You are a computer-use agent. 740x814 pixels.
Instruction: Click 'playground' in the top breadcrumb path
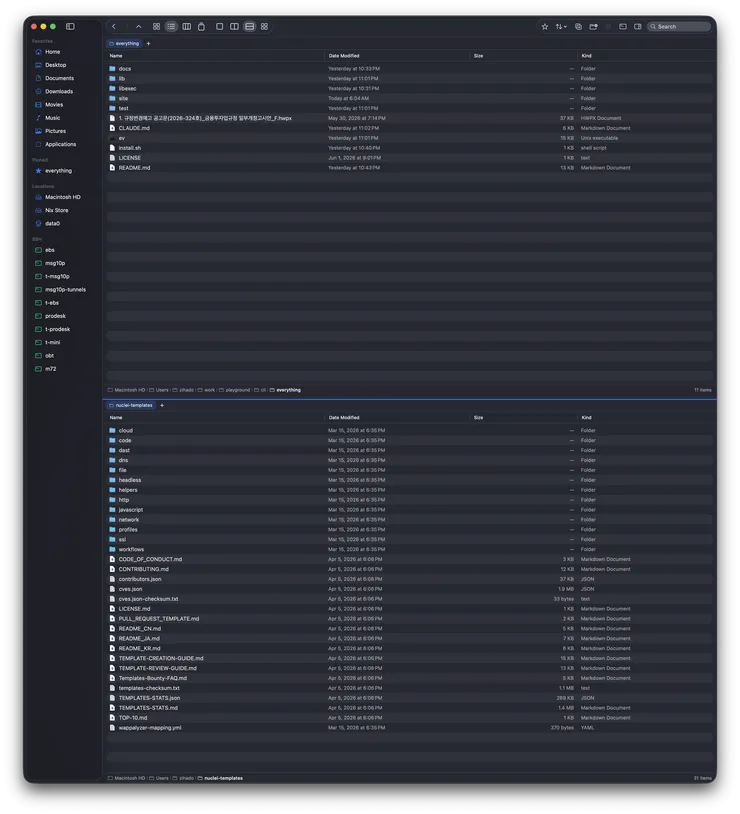pyautogui.click(x=237, y=390)
